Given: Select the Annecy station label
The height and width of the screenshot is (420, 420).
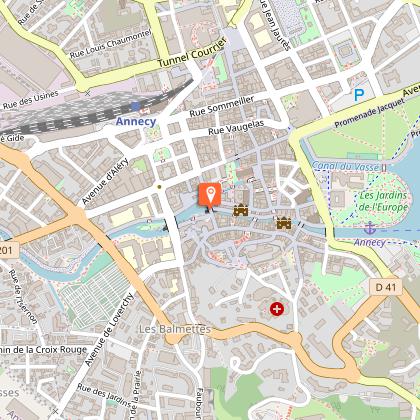Looking at the screenshot, I should [x=136, y=121].
